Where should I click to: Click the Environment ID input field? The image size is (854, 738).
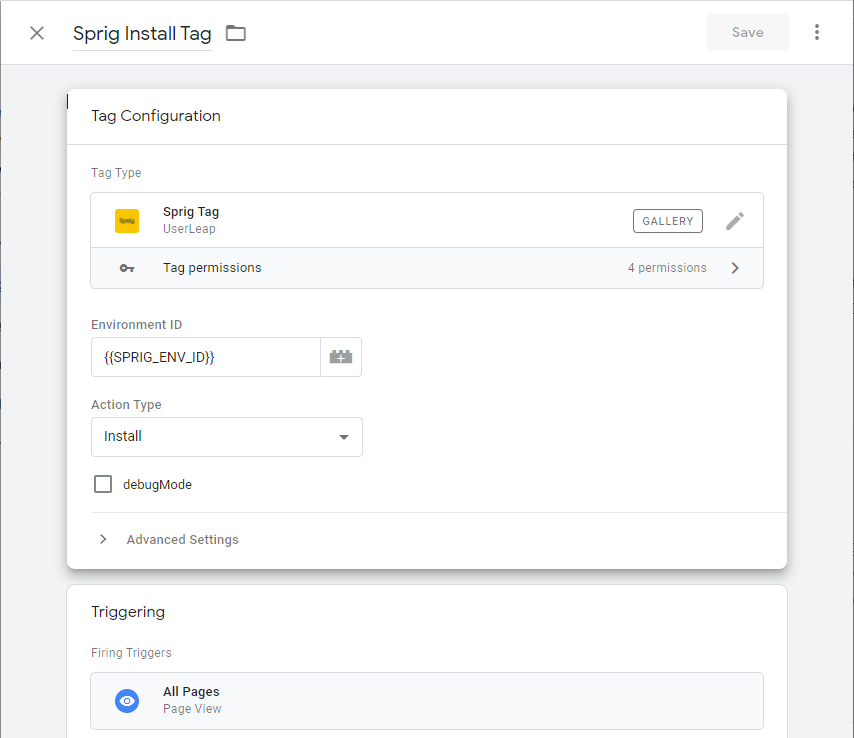click(x=205, y=357)
